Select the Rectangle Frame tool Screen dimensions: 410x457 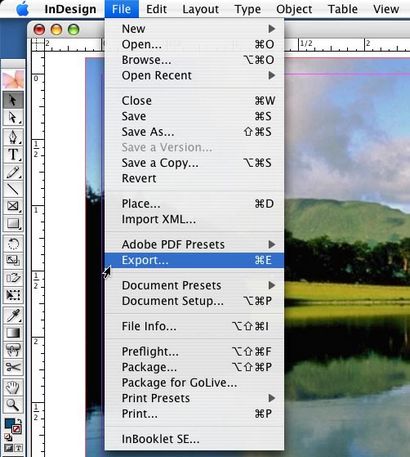13,206
